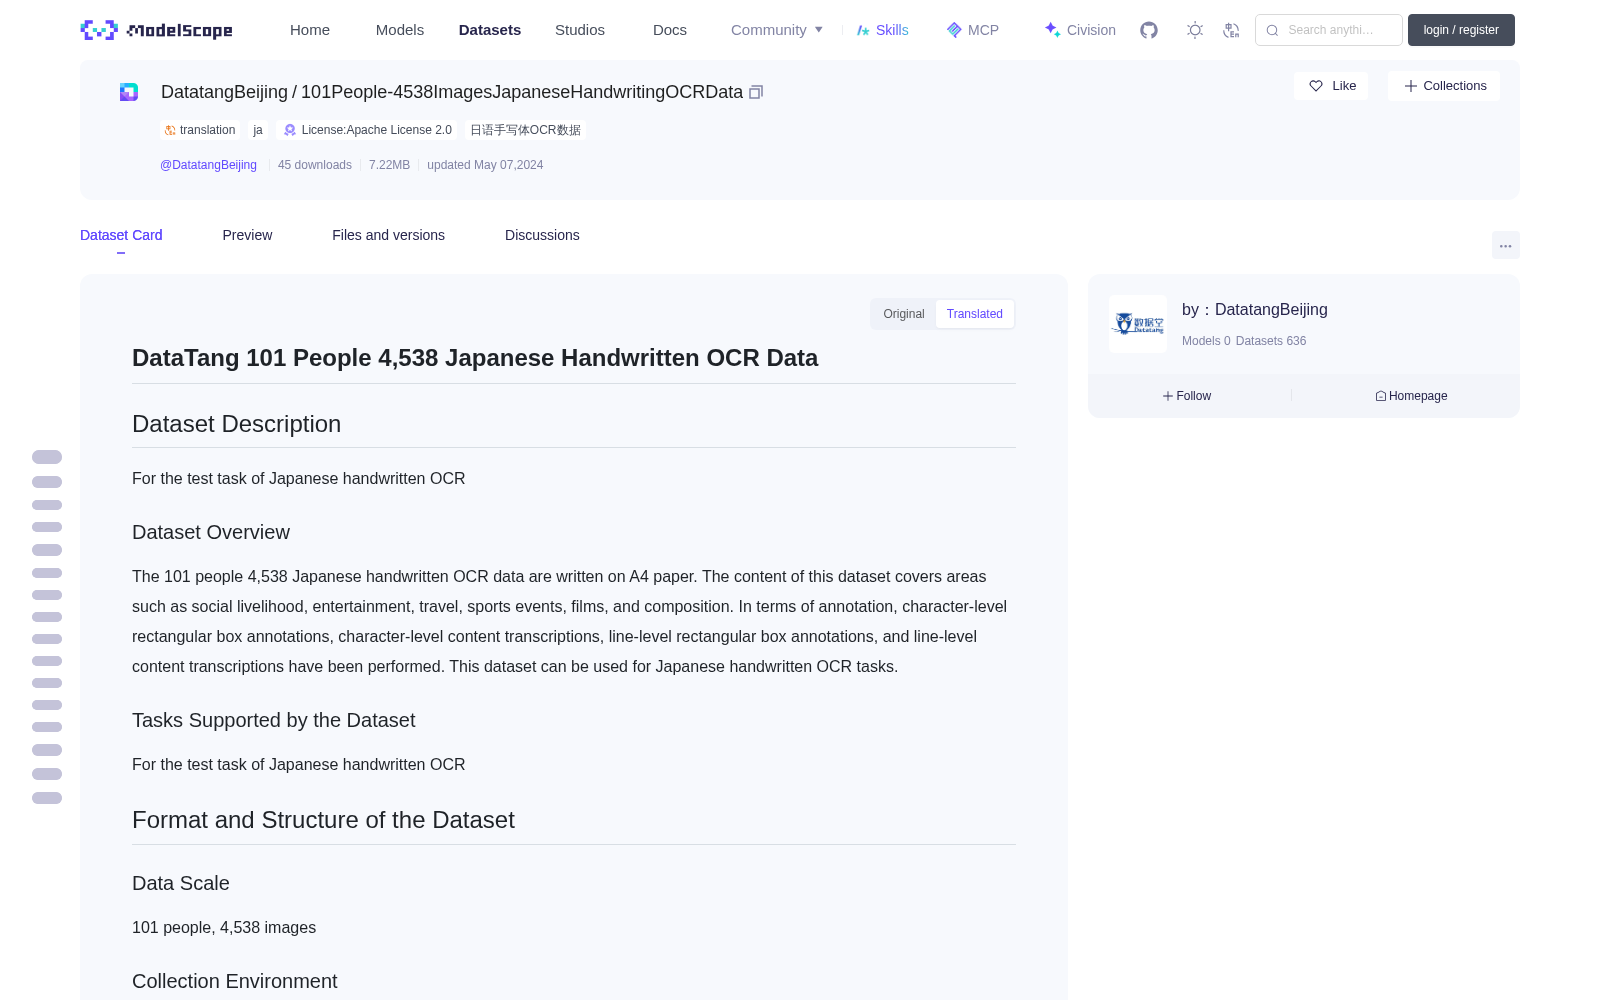Add dataset to Collections
Viewport: 1600px width, 1000px height.
click(x=1444, y=86)
